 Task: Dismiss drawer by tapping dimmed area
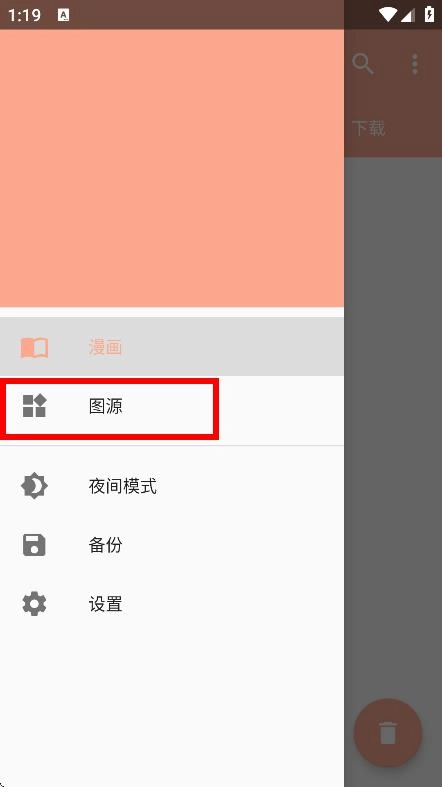click(393, 427)
